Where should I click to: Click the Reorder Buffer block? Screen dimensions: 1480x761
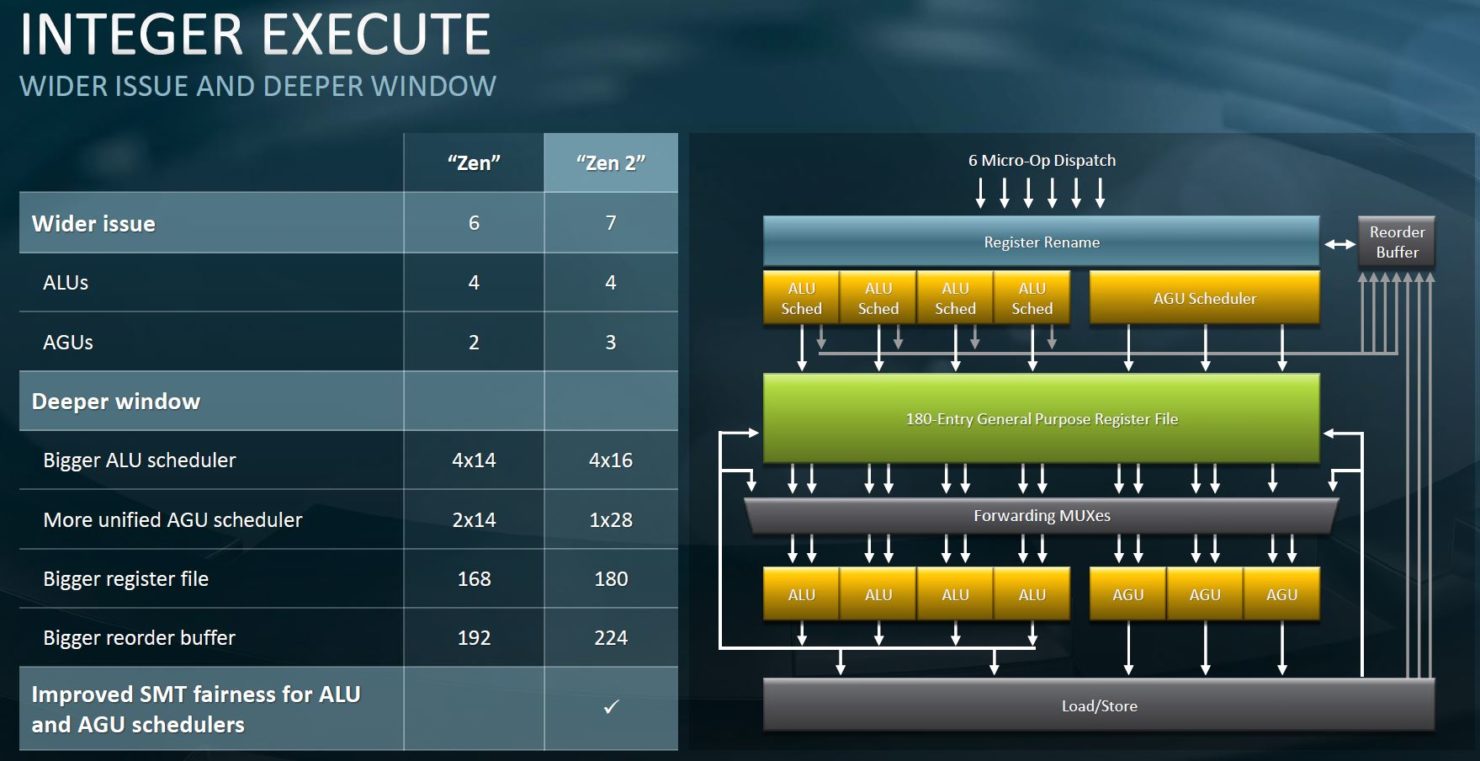click(1396, 242)
